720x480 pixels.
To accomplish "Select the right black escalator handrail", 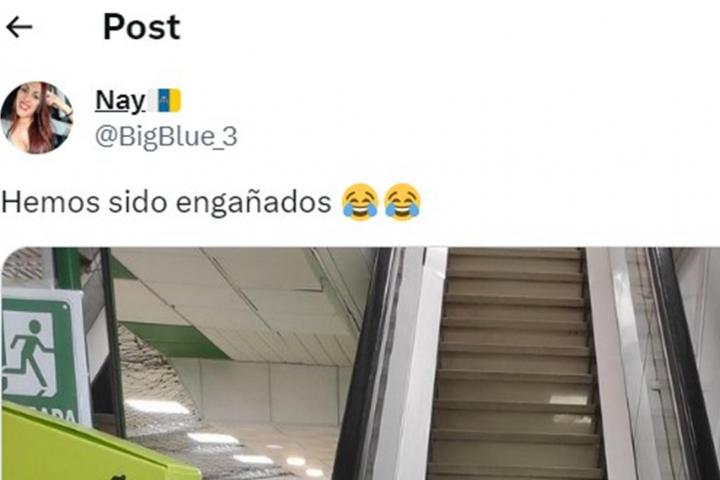I will point(682,364).
